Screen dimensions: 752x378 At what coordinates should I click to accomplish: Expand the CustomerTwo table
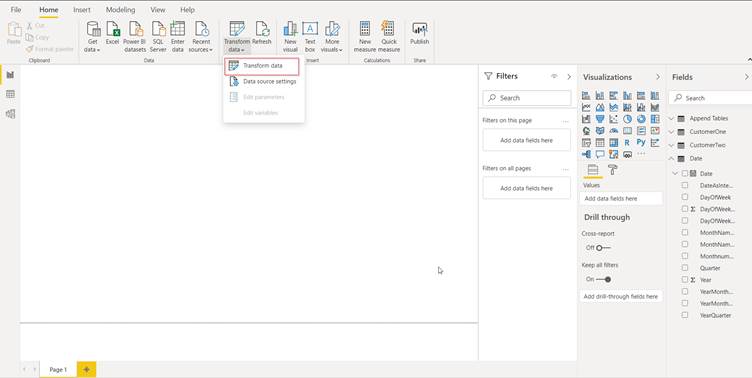pyautogui.click(x=672, y=145)
